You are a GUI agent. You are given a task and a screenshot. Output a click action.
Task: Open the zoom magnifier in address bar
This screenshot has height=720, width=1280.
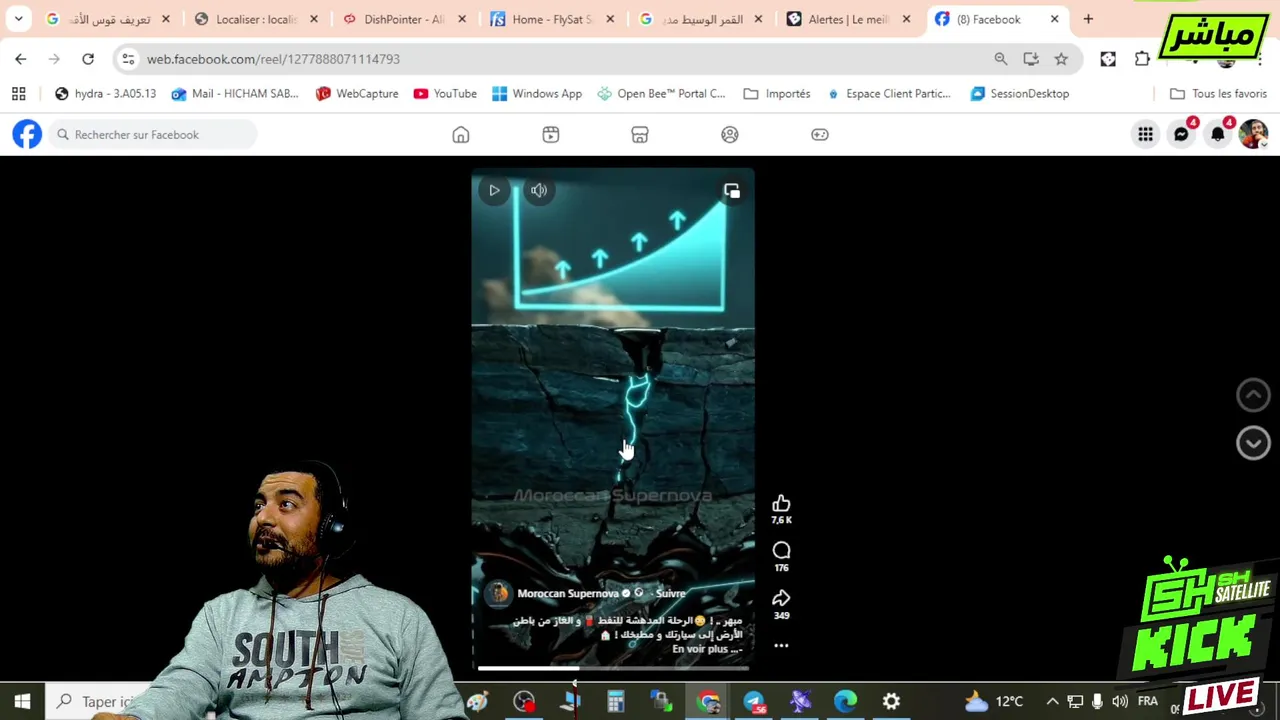click(x=1001, y=59)
